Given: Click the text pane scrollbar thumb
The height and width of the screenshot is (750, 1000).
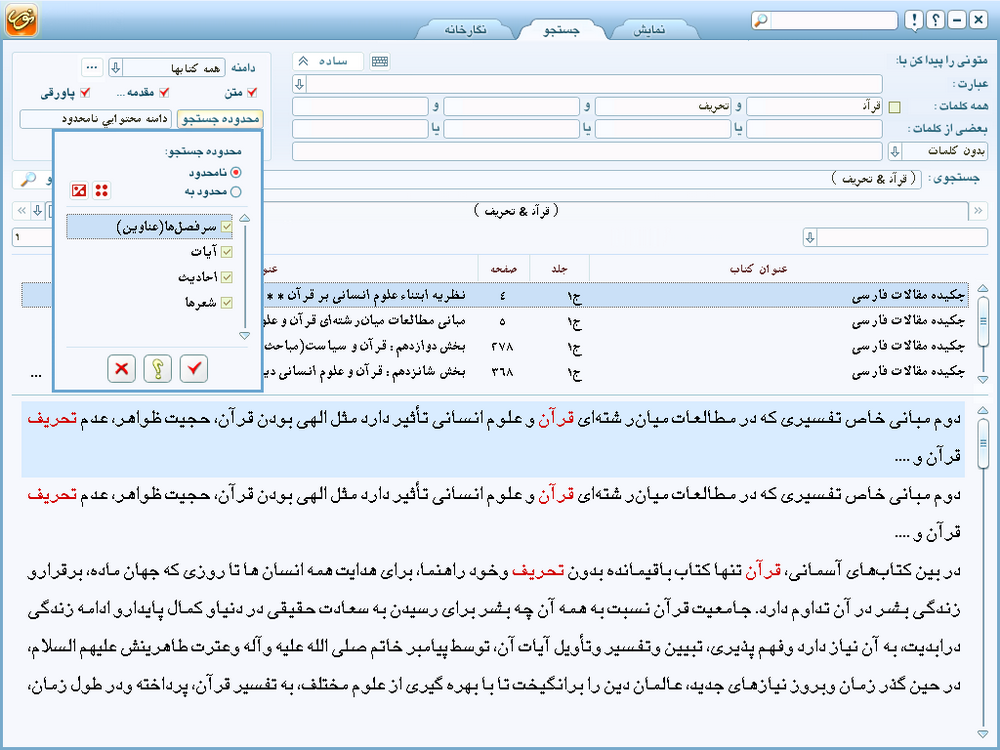Looking at the screenshot, I should pos(983,443).
